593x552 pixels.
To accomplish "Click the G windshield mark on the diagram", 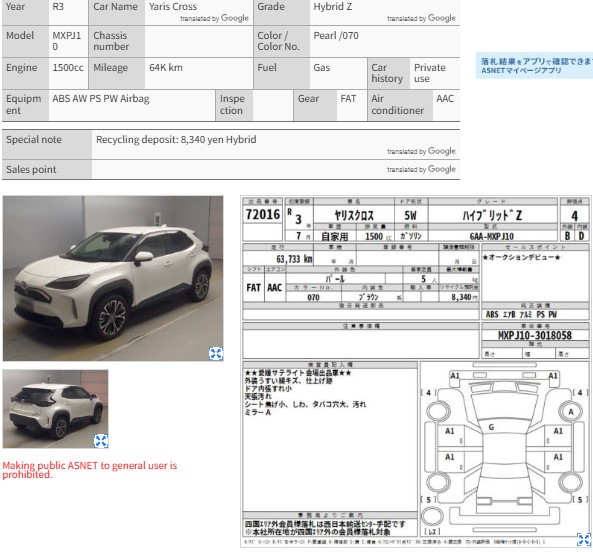I will pos(491,427).
